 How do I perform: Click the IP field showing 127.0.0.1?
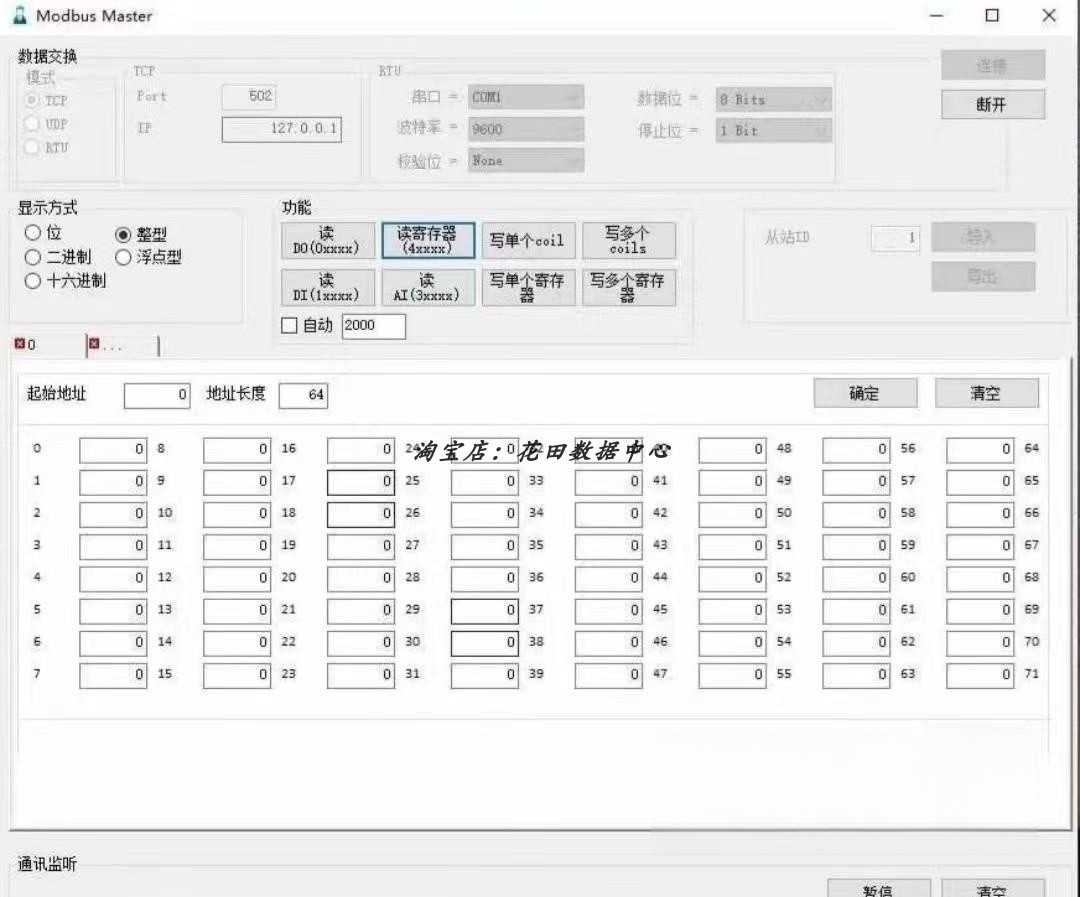coord(282,129)
